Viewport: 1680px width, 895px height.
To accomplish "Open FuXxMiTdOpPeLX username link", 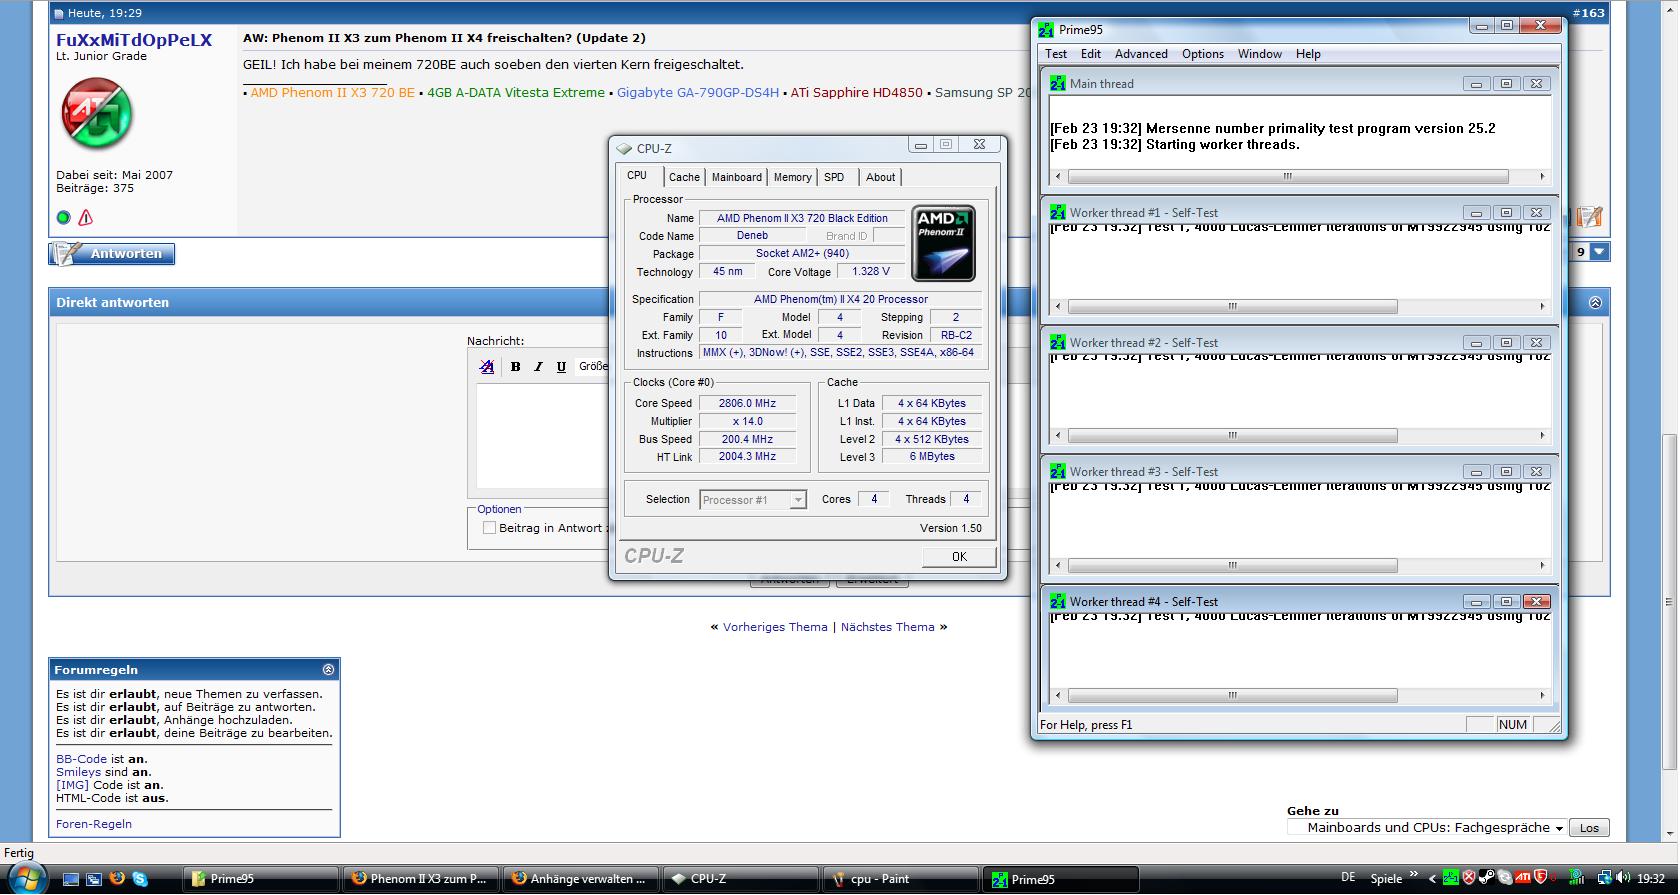I will point(134,40).
